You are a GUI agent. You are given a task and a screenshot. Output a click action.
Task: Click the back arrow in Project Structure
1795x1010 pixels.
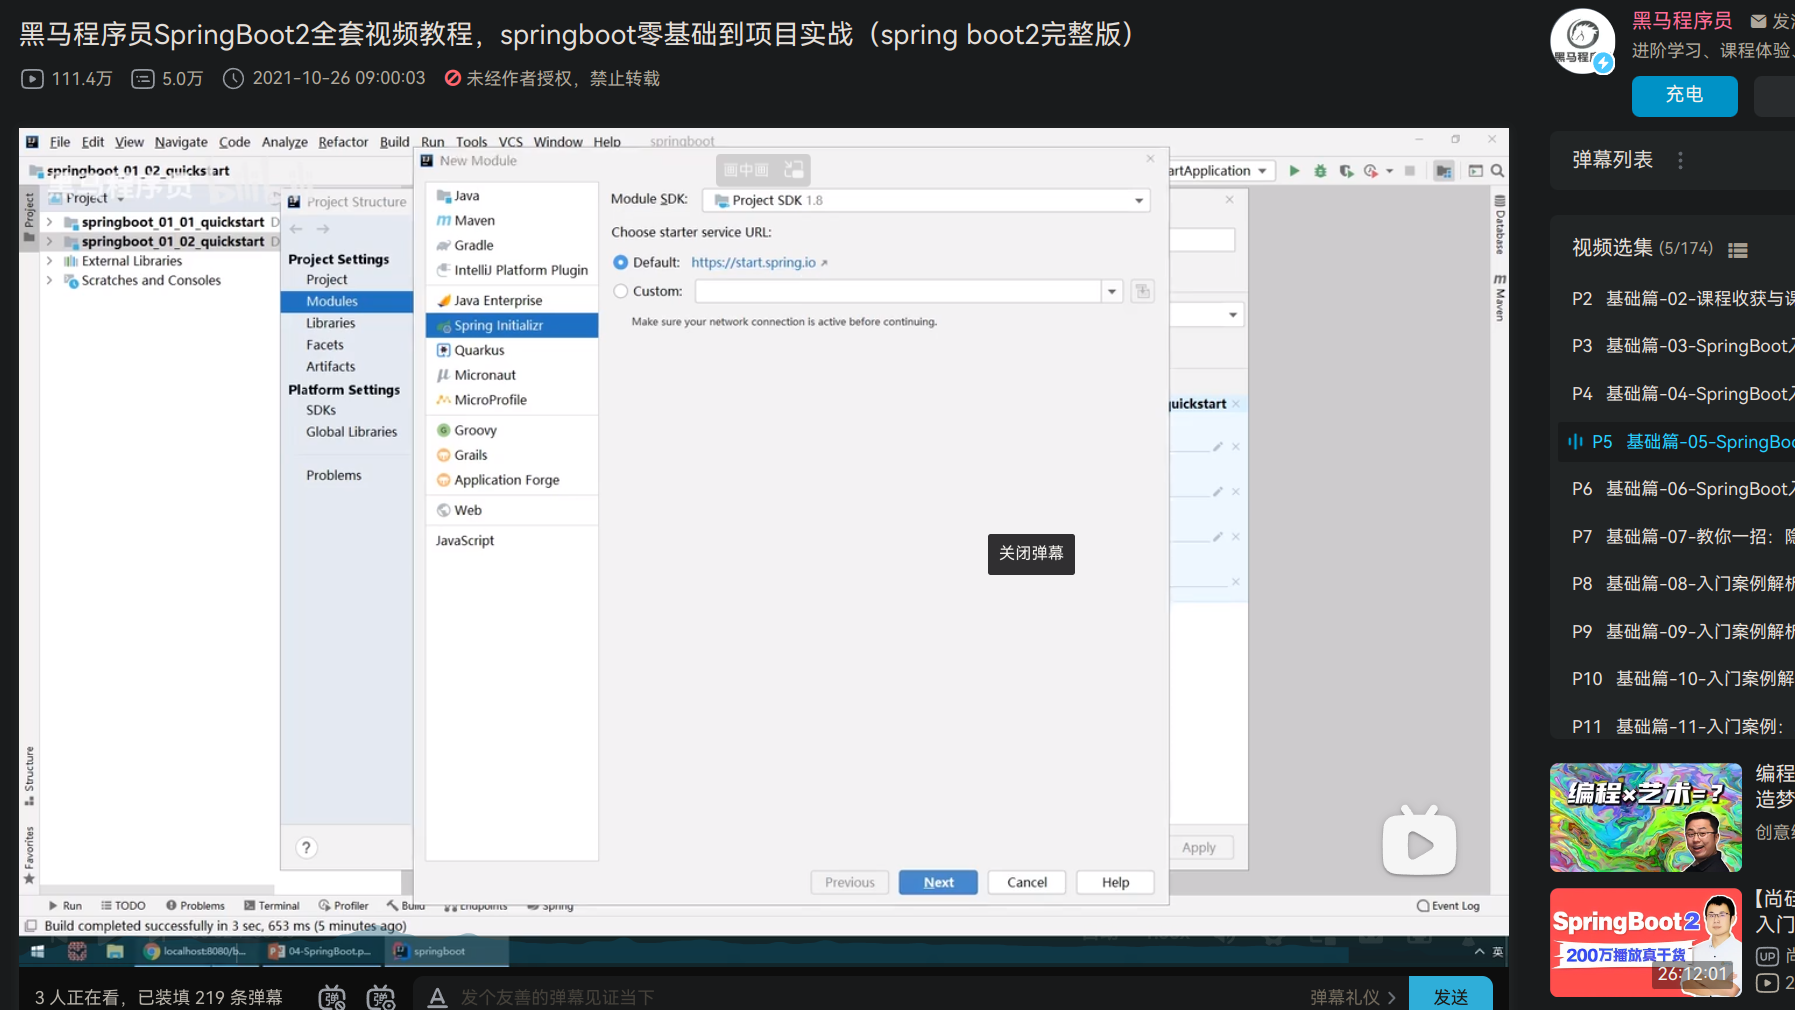click(296, 229)
